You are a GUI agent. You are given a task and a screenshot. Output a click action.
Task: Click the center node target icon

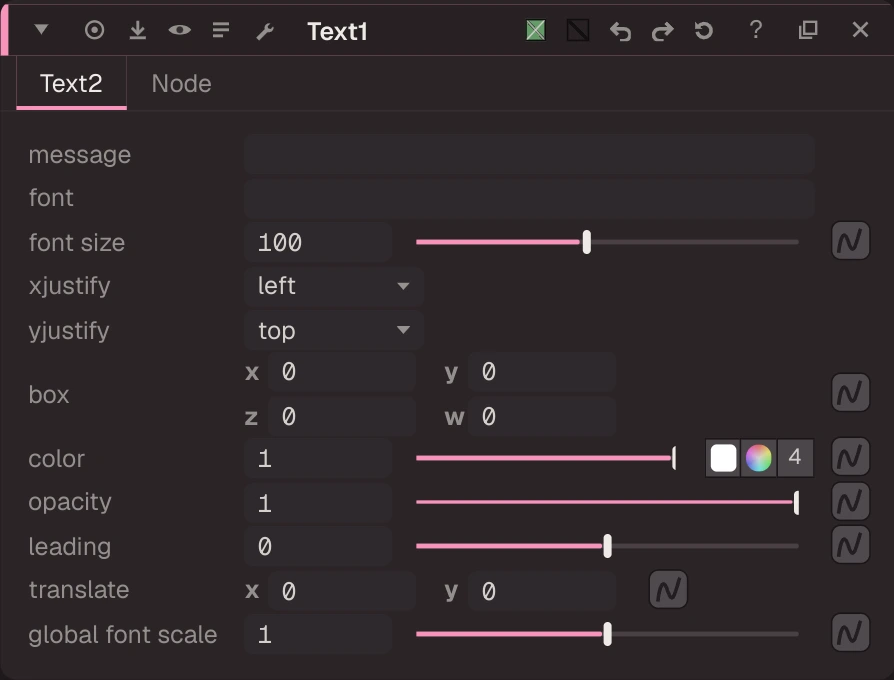(x=95, y=30)
